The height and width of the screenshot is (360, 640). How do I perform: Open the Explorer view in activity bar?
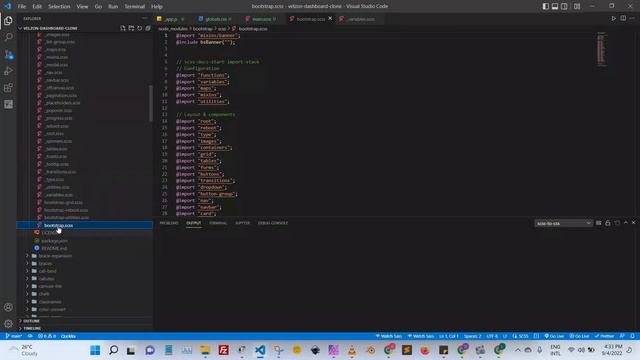tap(8, 21)
